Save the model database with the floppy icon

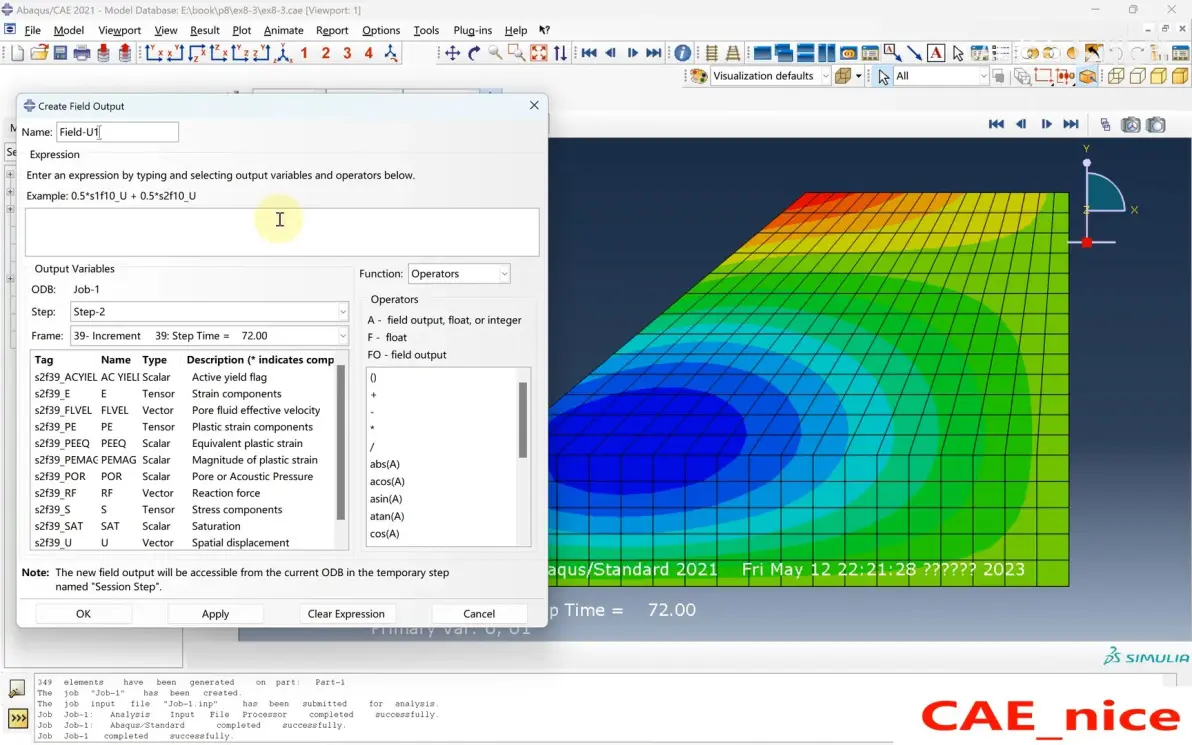(60, 53)
